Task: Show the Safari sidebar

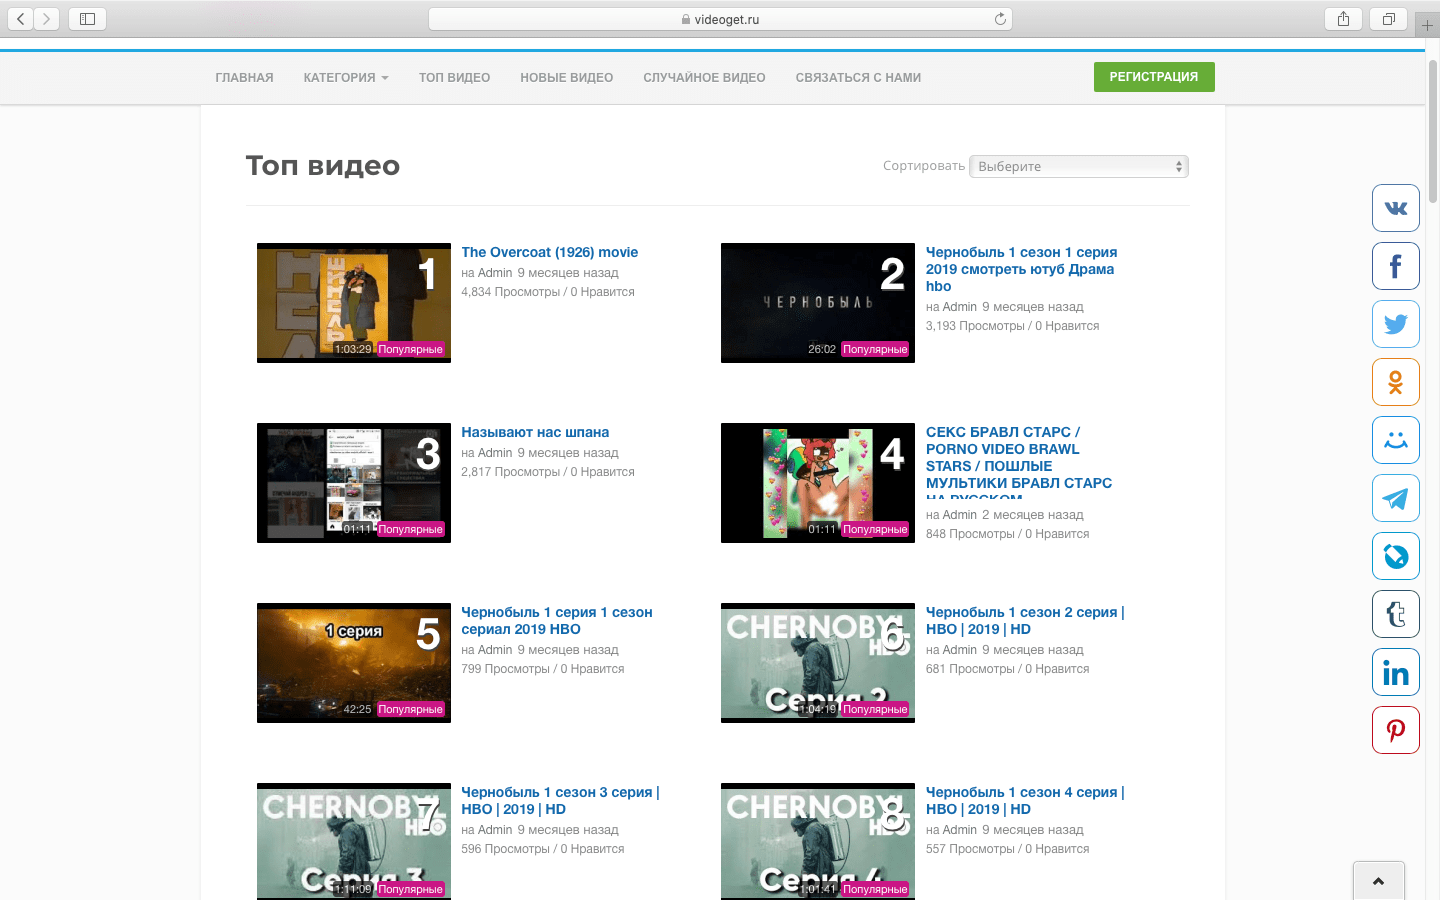Action: click(87, 19)
